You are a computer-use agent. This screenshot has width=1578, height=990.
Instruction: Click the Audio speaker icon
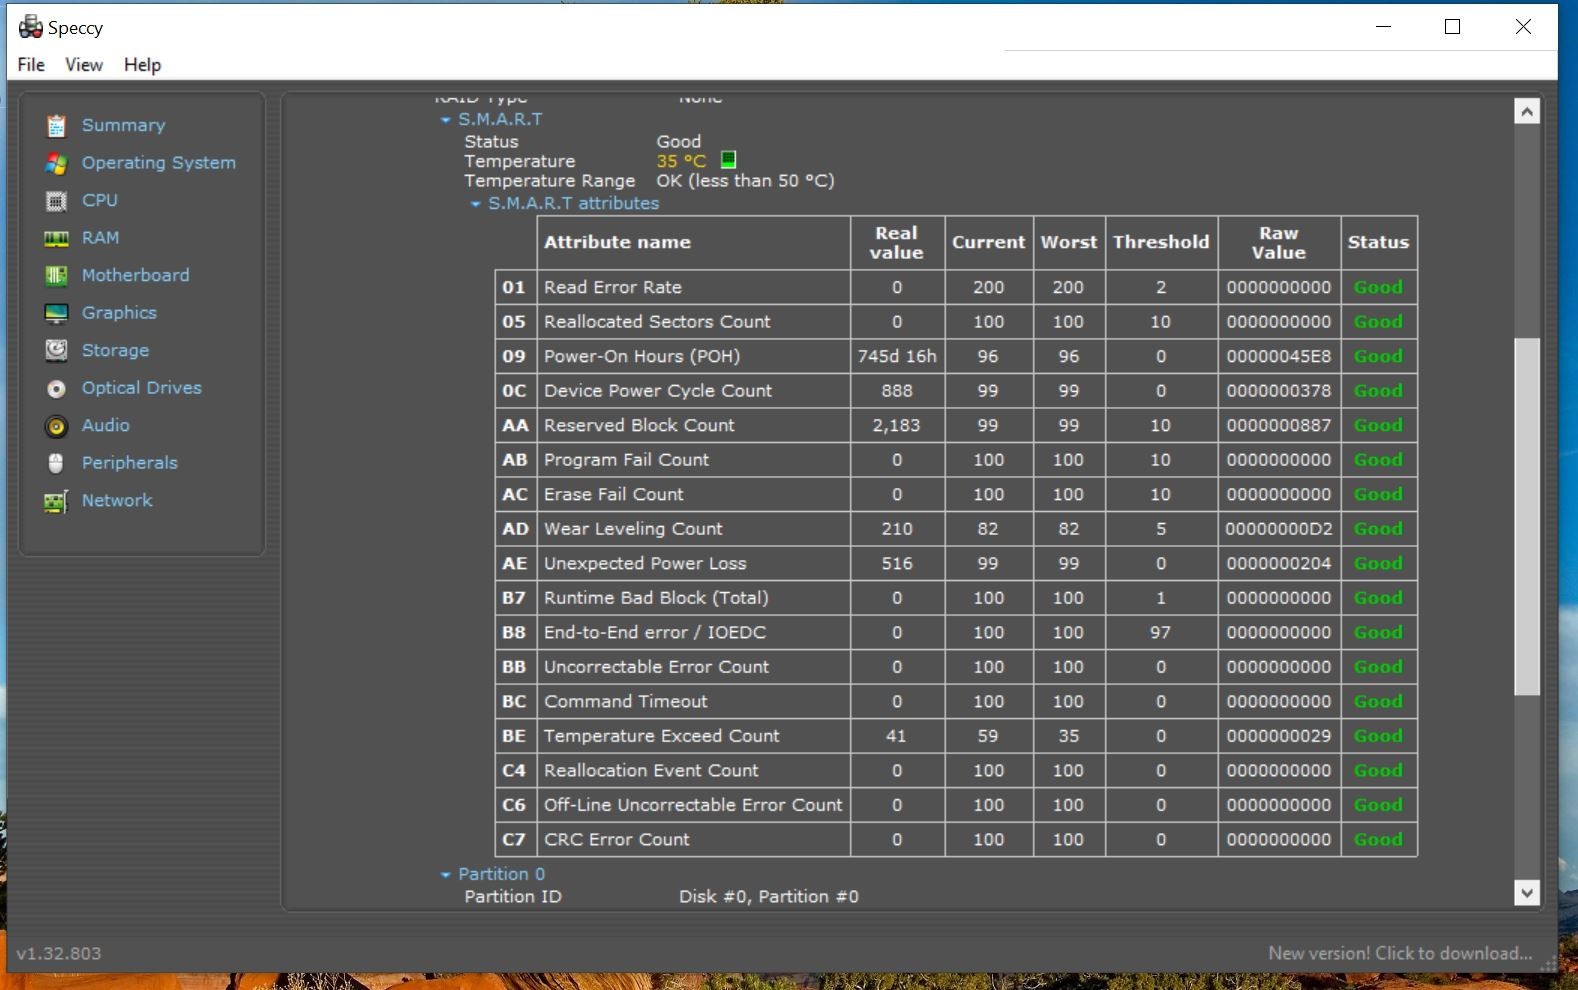point(56,426)
